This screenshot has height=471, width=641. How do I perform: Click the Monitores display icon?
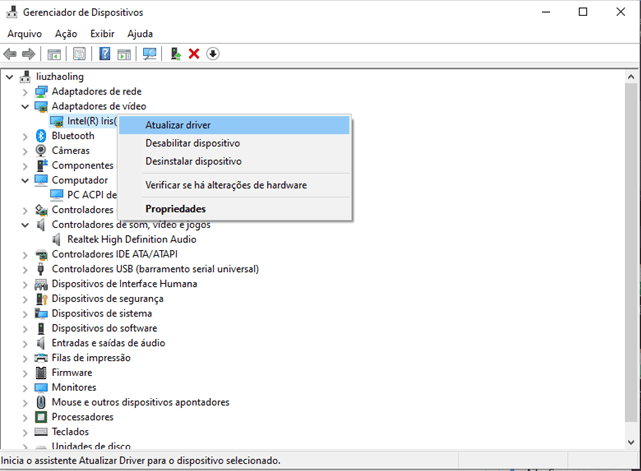tap(41, 387)
